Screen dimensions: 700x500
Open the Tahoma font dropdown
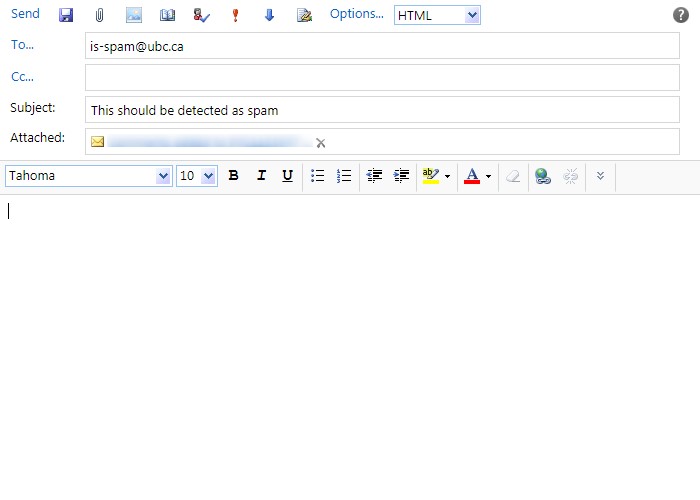coord(164,176)
